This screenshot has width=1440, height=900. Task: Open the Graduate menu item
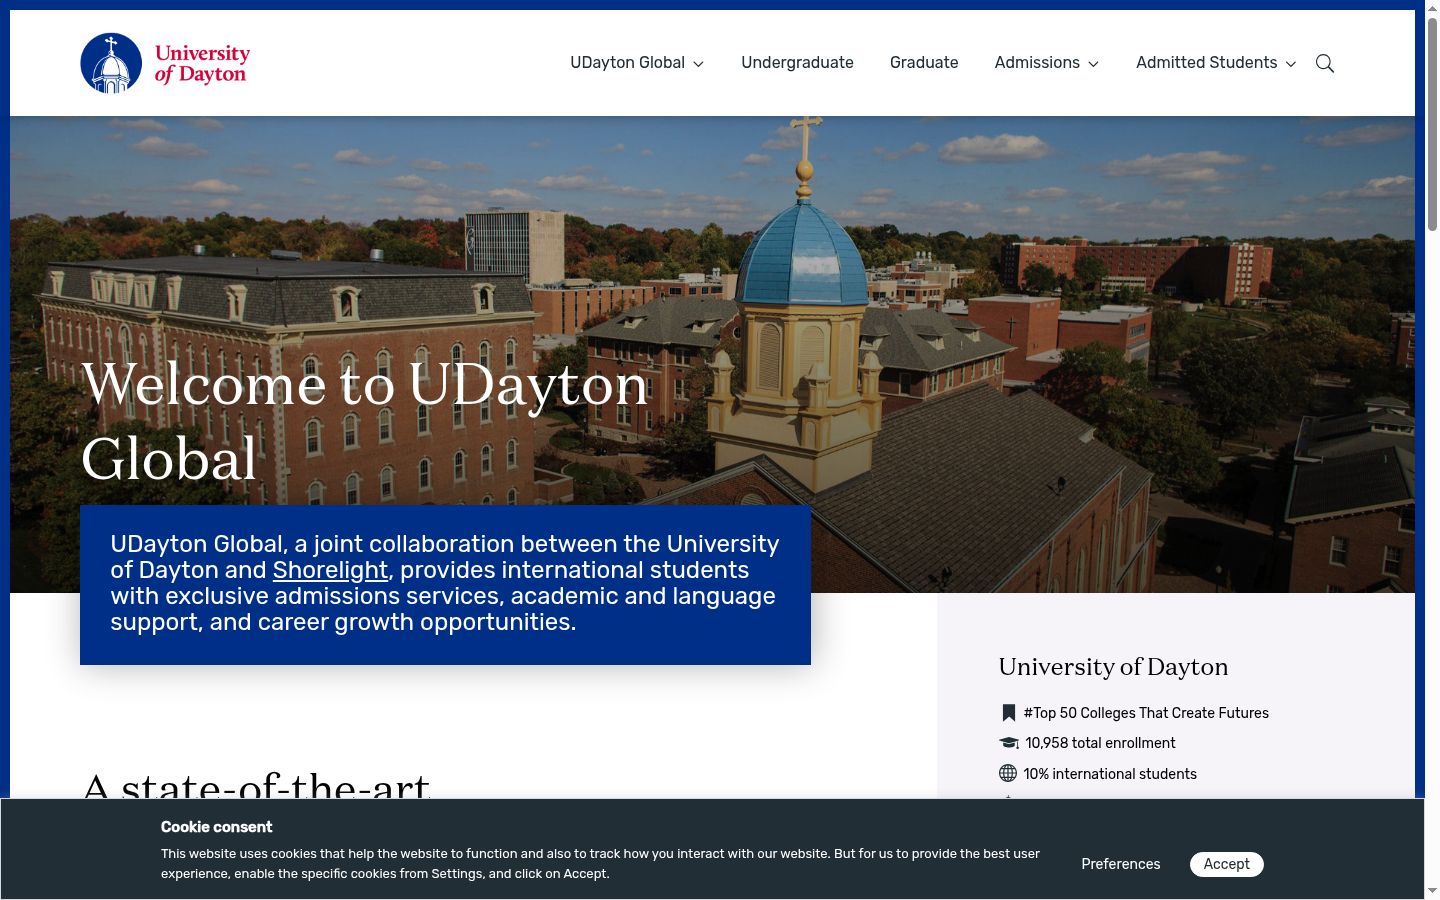924,63
